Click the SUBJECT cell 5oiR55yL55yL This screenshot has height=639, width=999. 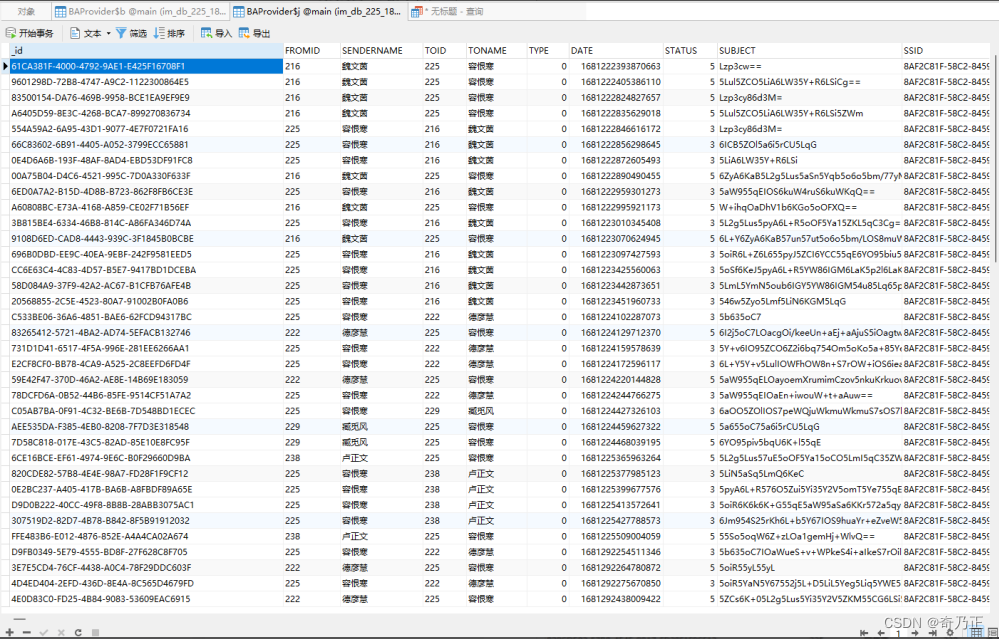pos(809,568)
